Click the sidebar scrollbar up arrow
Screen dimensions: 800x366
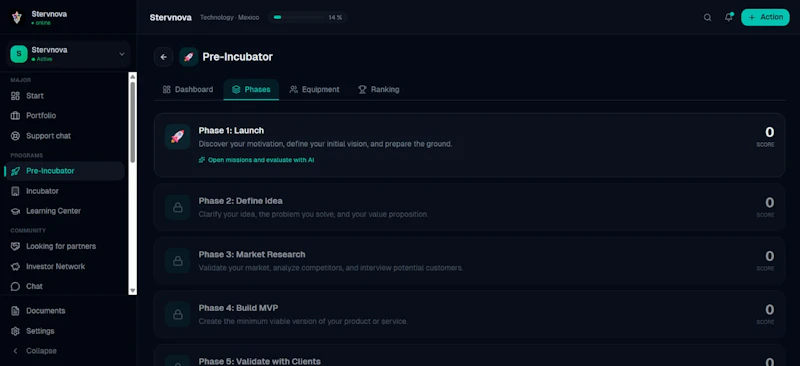point(133,77)
